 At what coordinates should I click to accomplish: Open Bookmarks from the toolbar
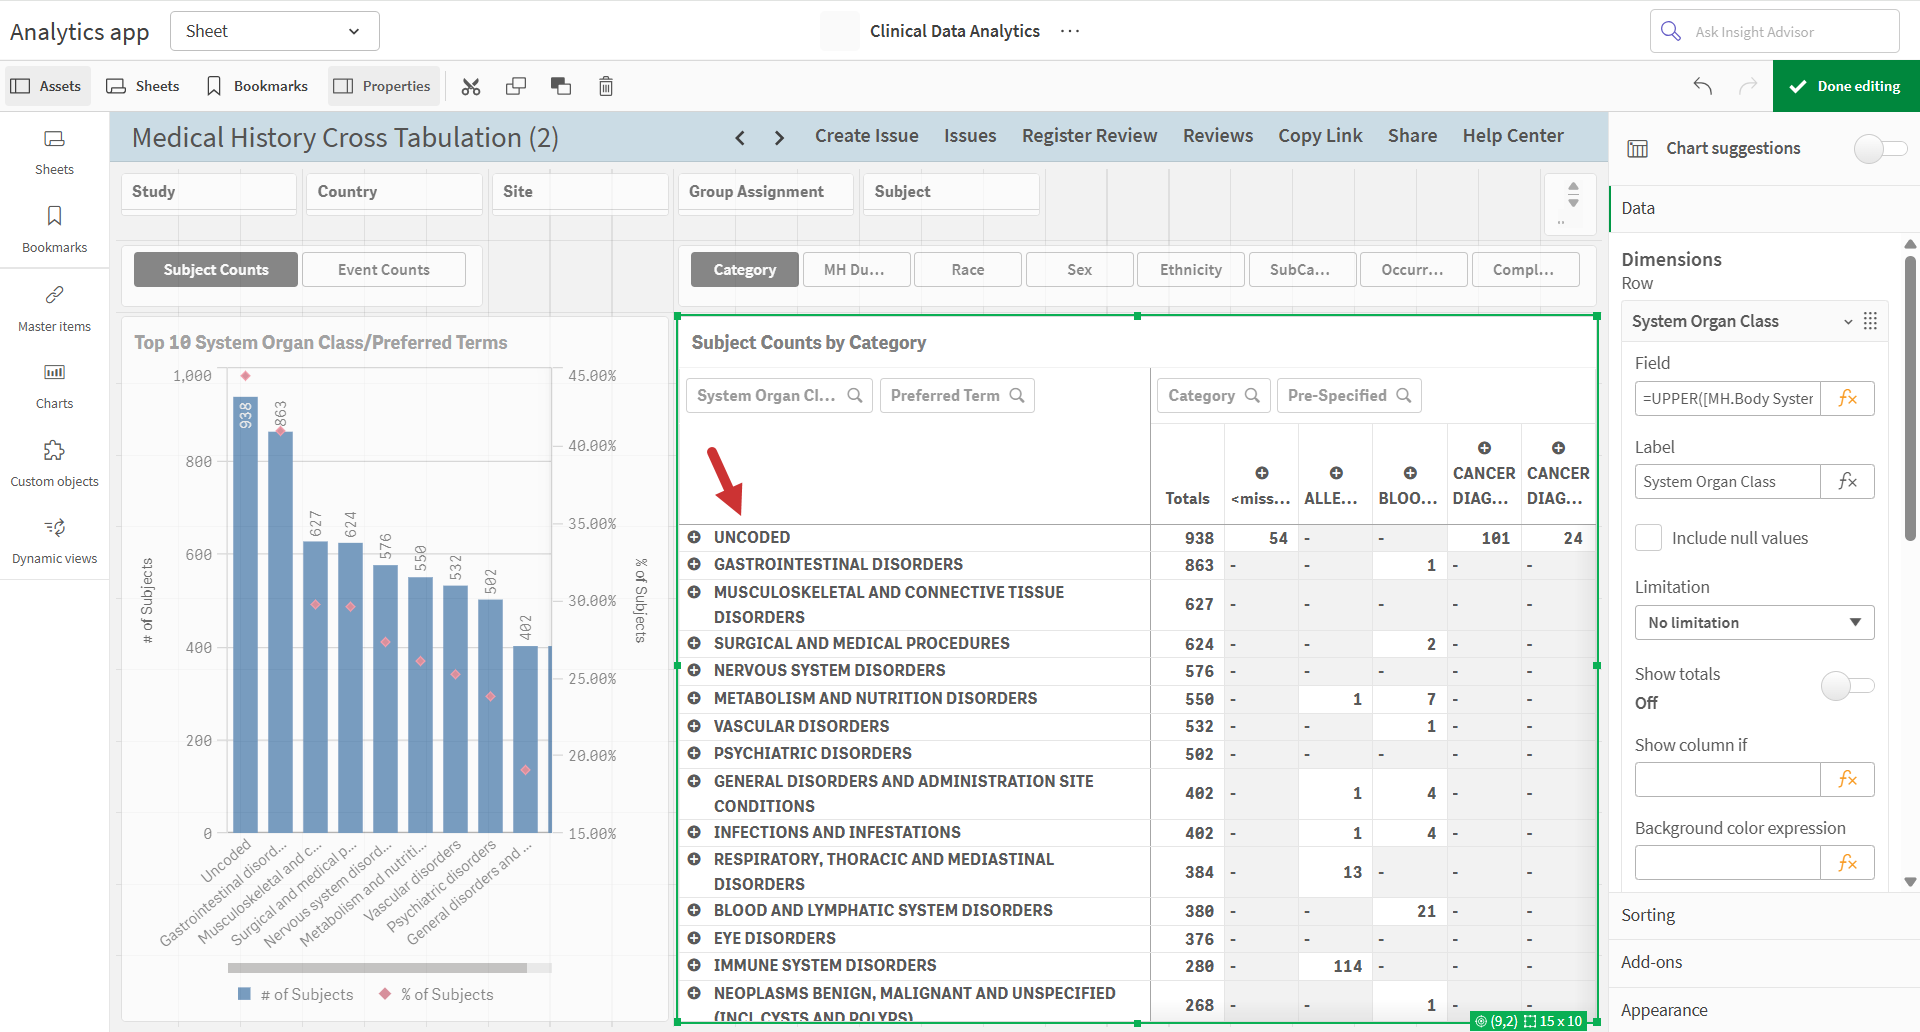[257, 86]
